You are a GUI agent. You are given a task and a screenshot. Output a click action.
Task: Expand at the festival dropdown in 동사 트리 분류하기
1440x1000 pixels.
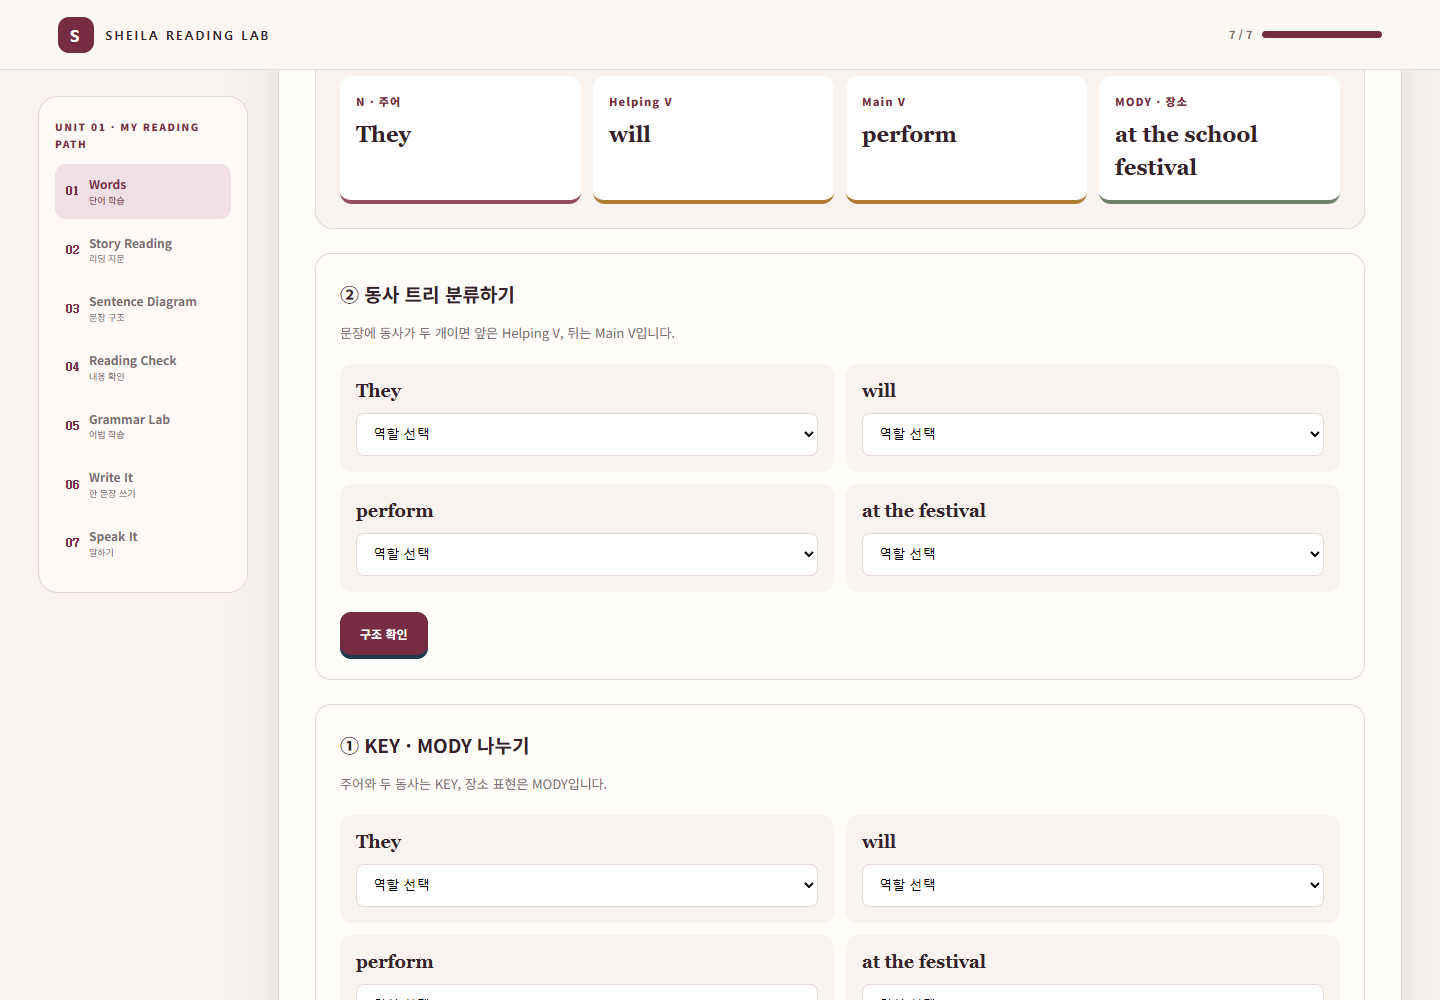click(x=1093, y=554)
